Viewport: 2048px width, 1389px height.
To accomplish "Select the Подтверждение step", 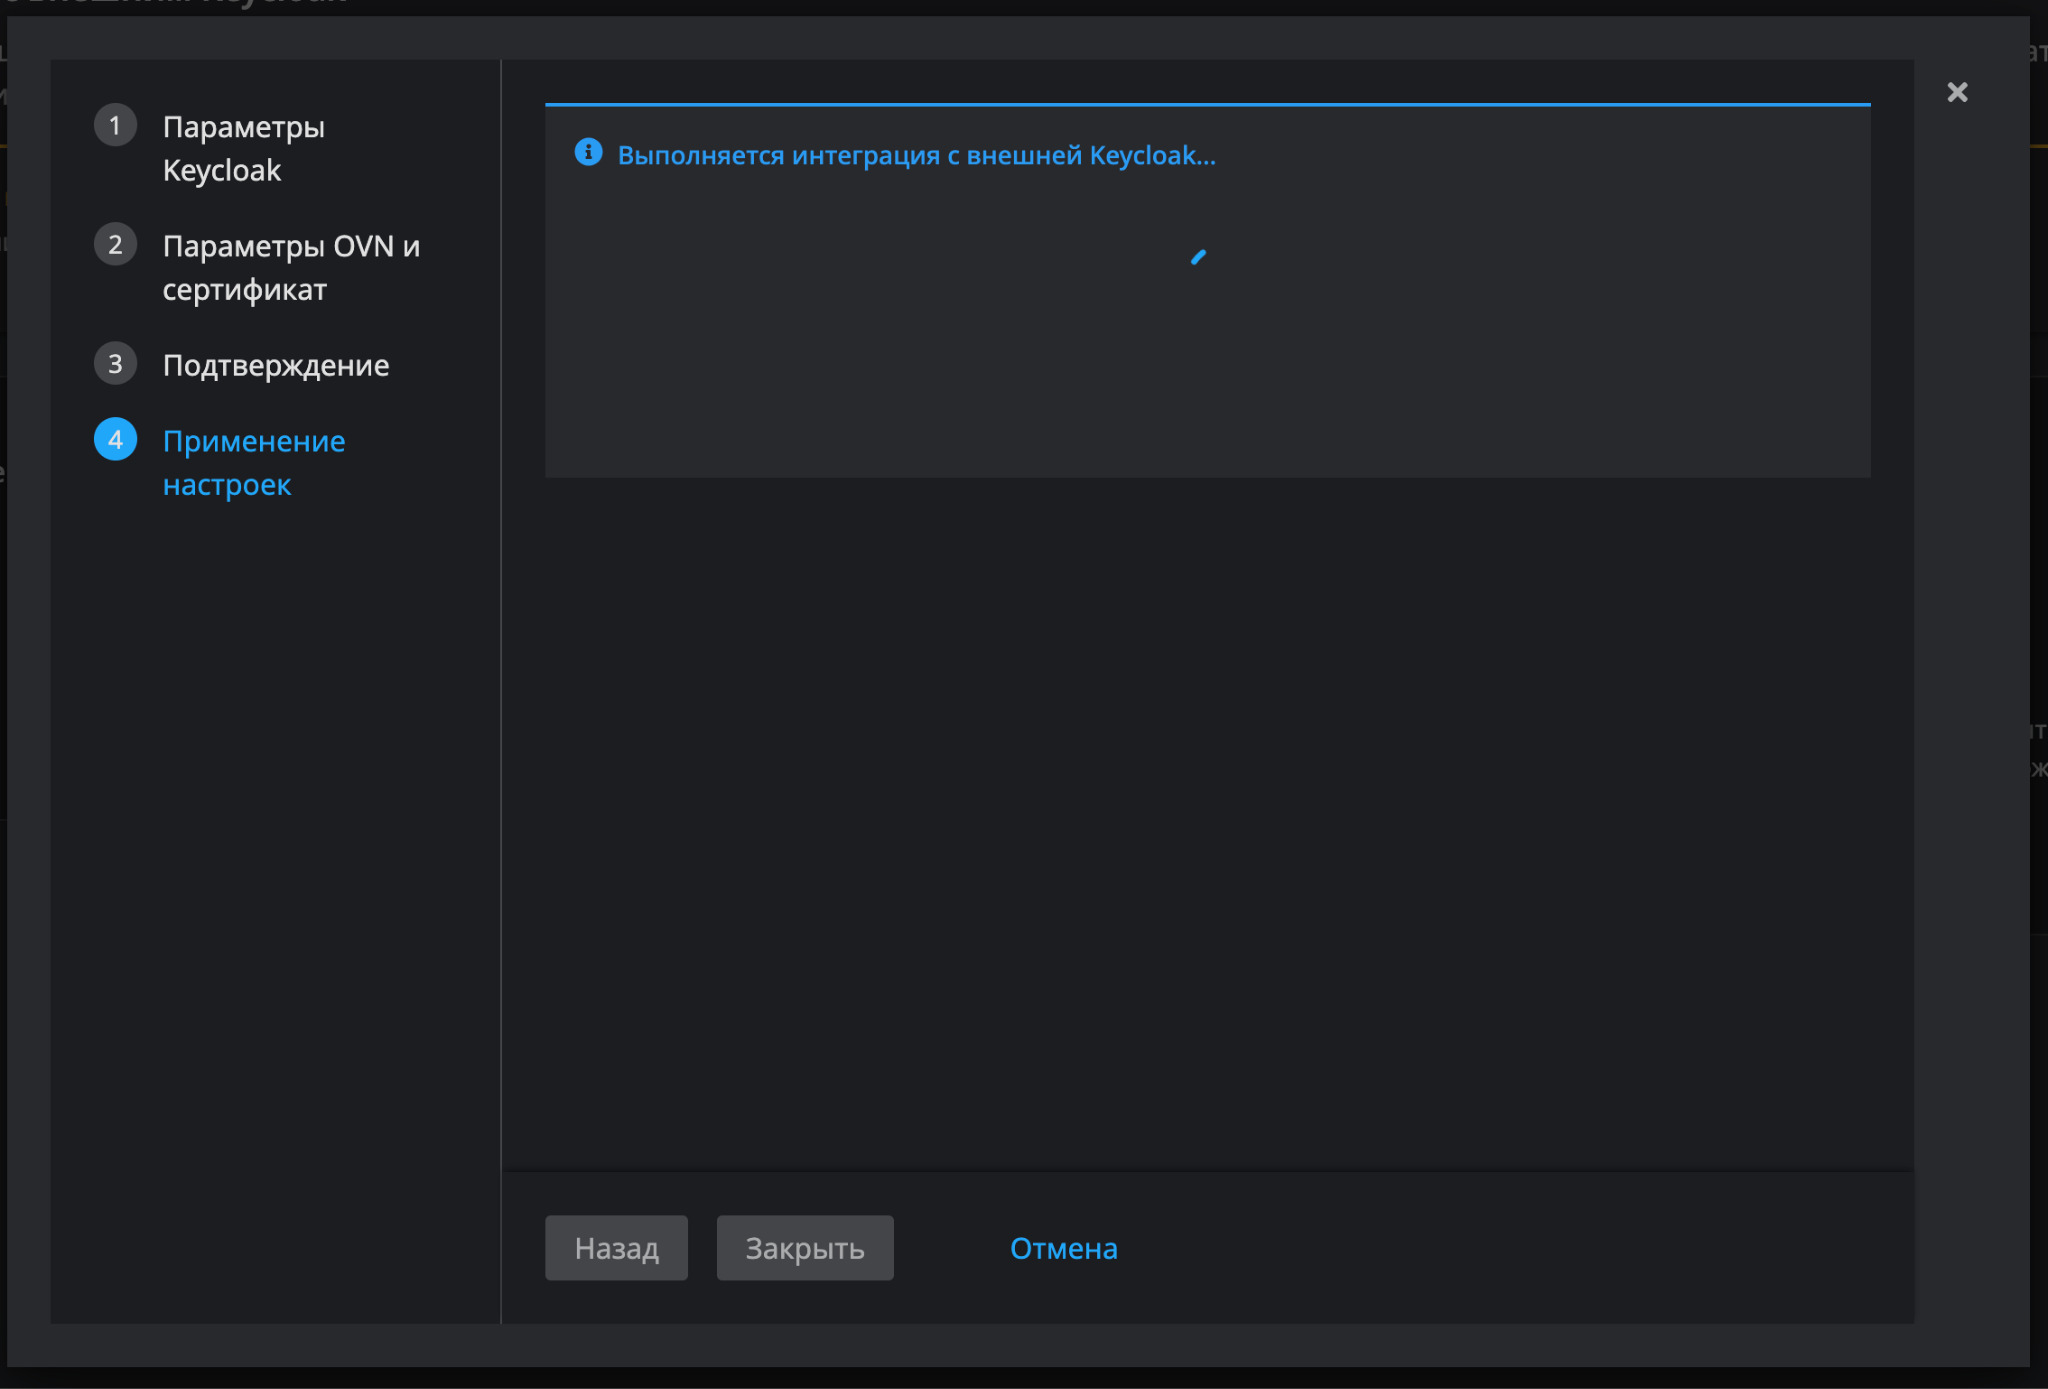I will [x=275, y=366].
